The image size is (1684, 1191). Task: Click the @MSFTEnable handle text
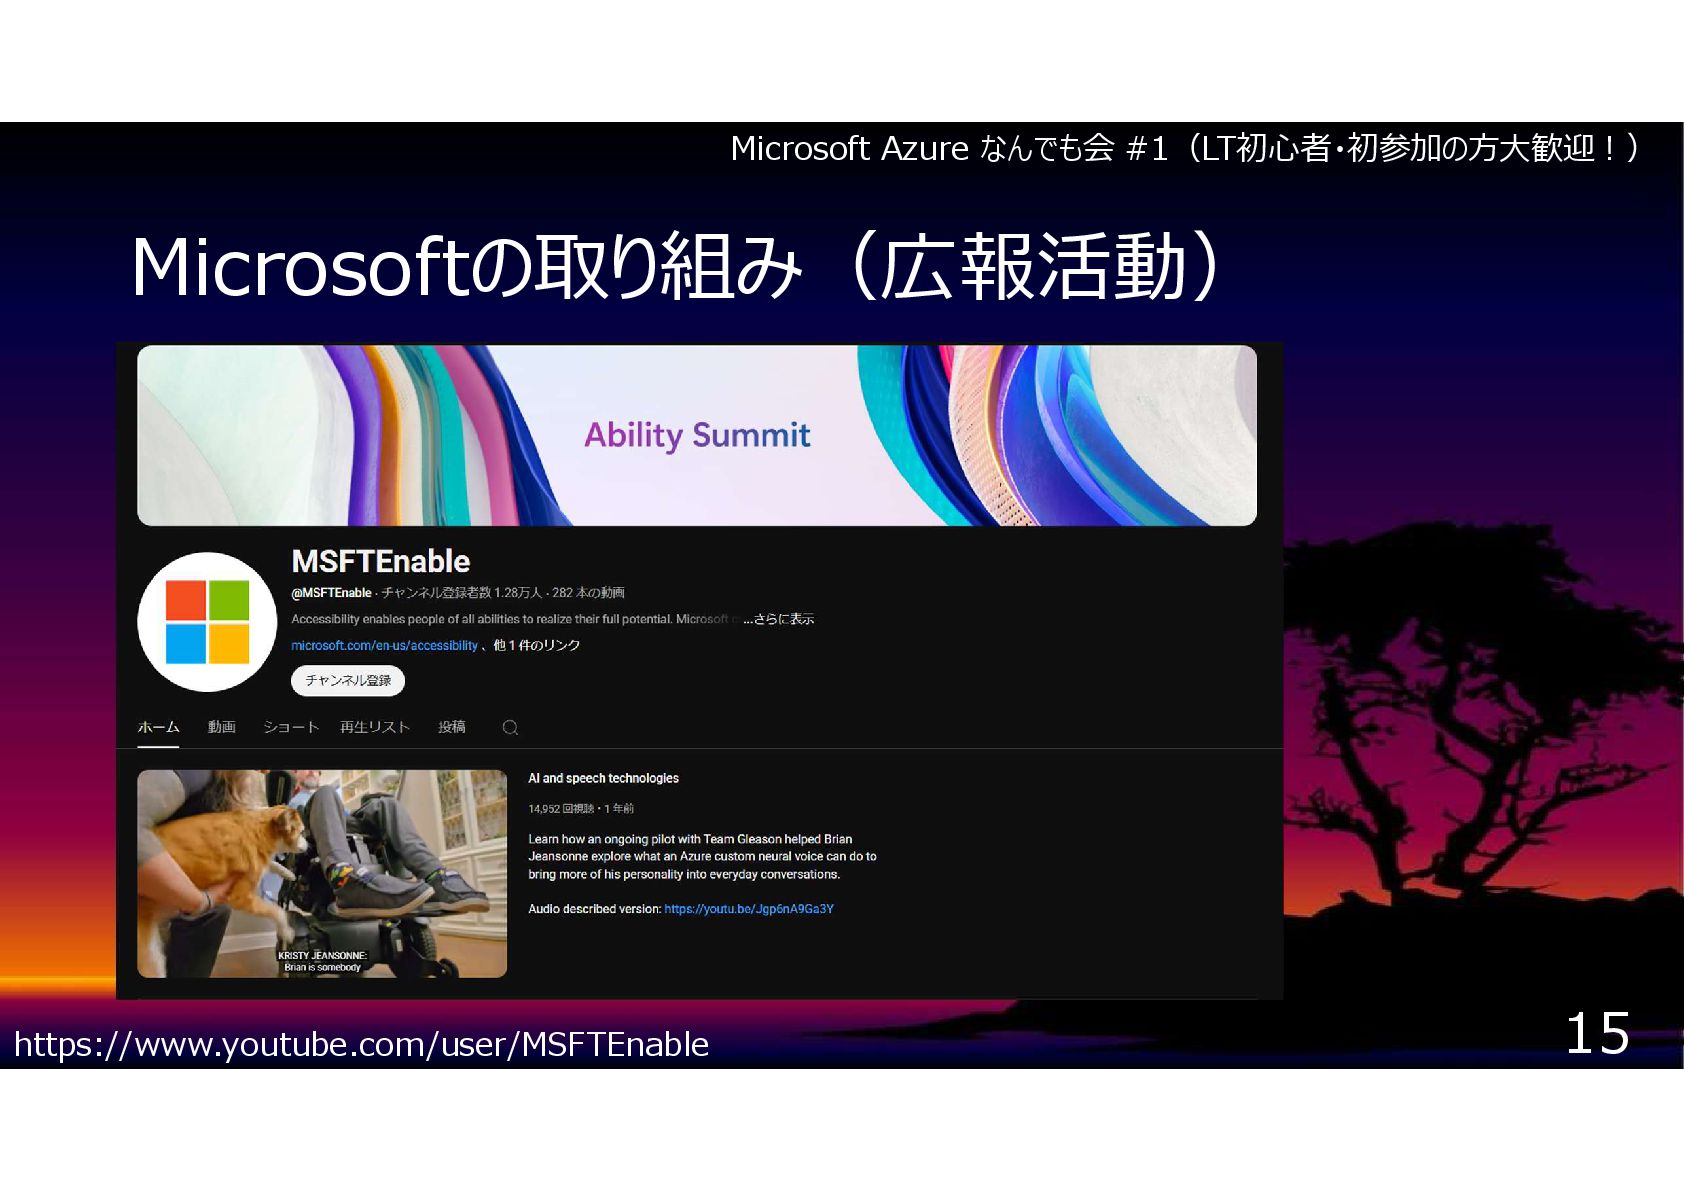[x=331, y=593]
